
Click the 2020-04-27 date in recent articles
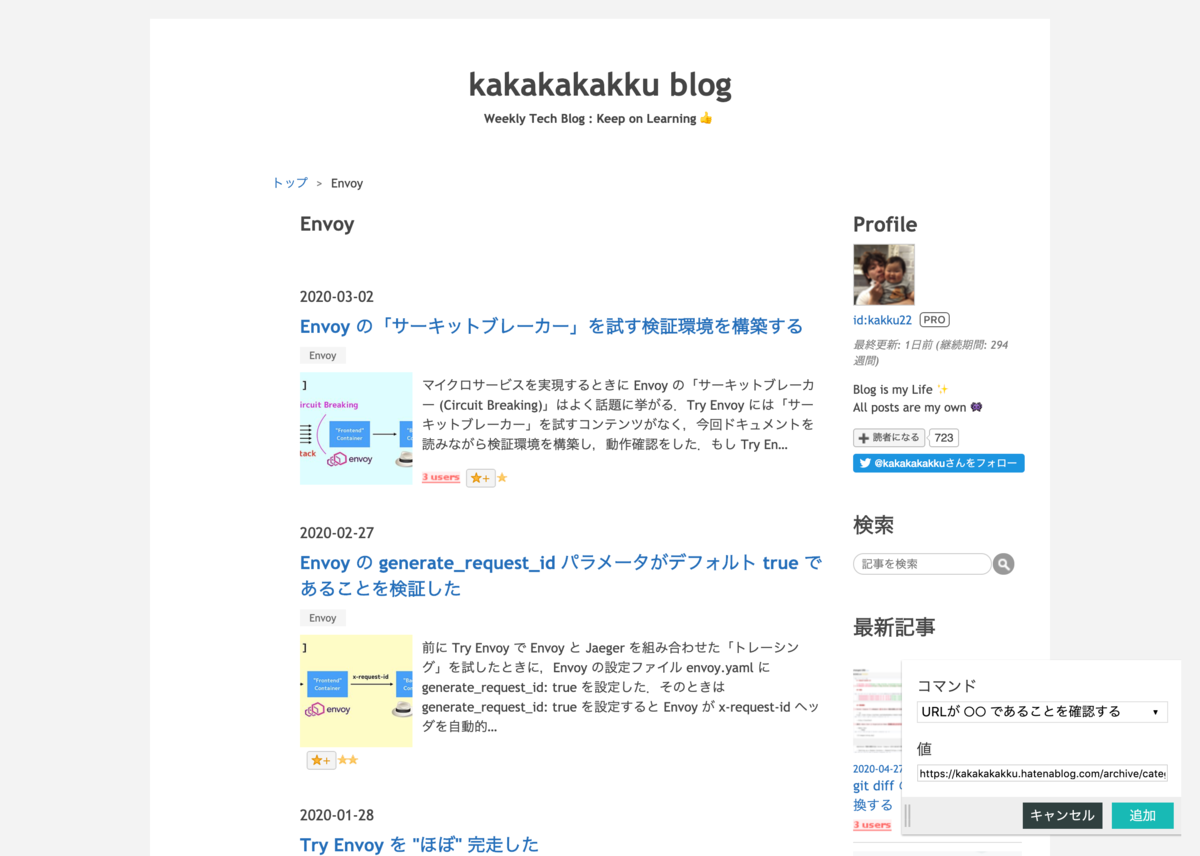(877, 769)
